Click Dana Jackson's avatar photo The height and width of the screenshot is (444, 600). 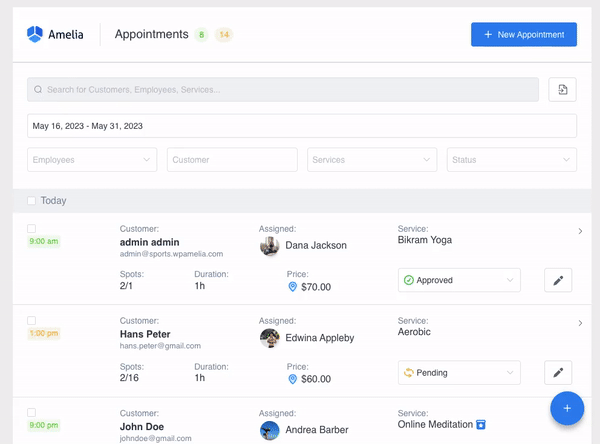tap(269, 245)
